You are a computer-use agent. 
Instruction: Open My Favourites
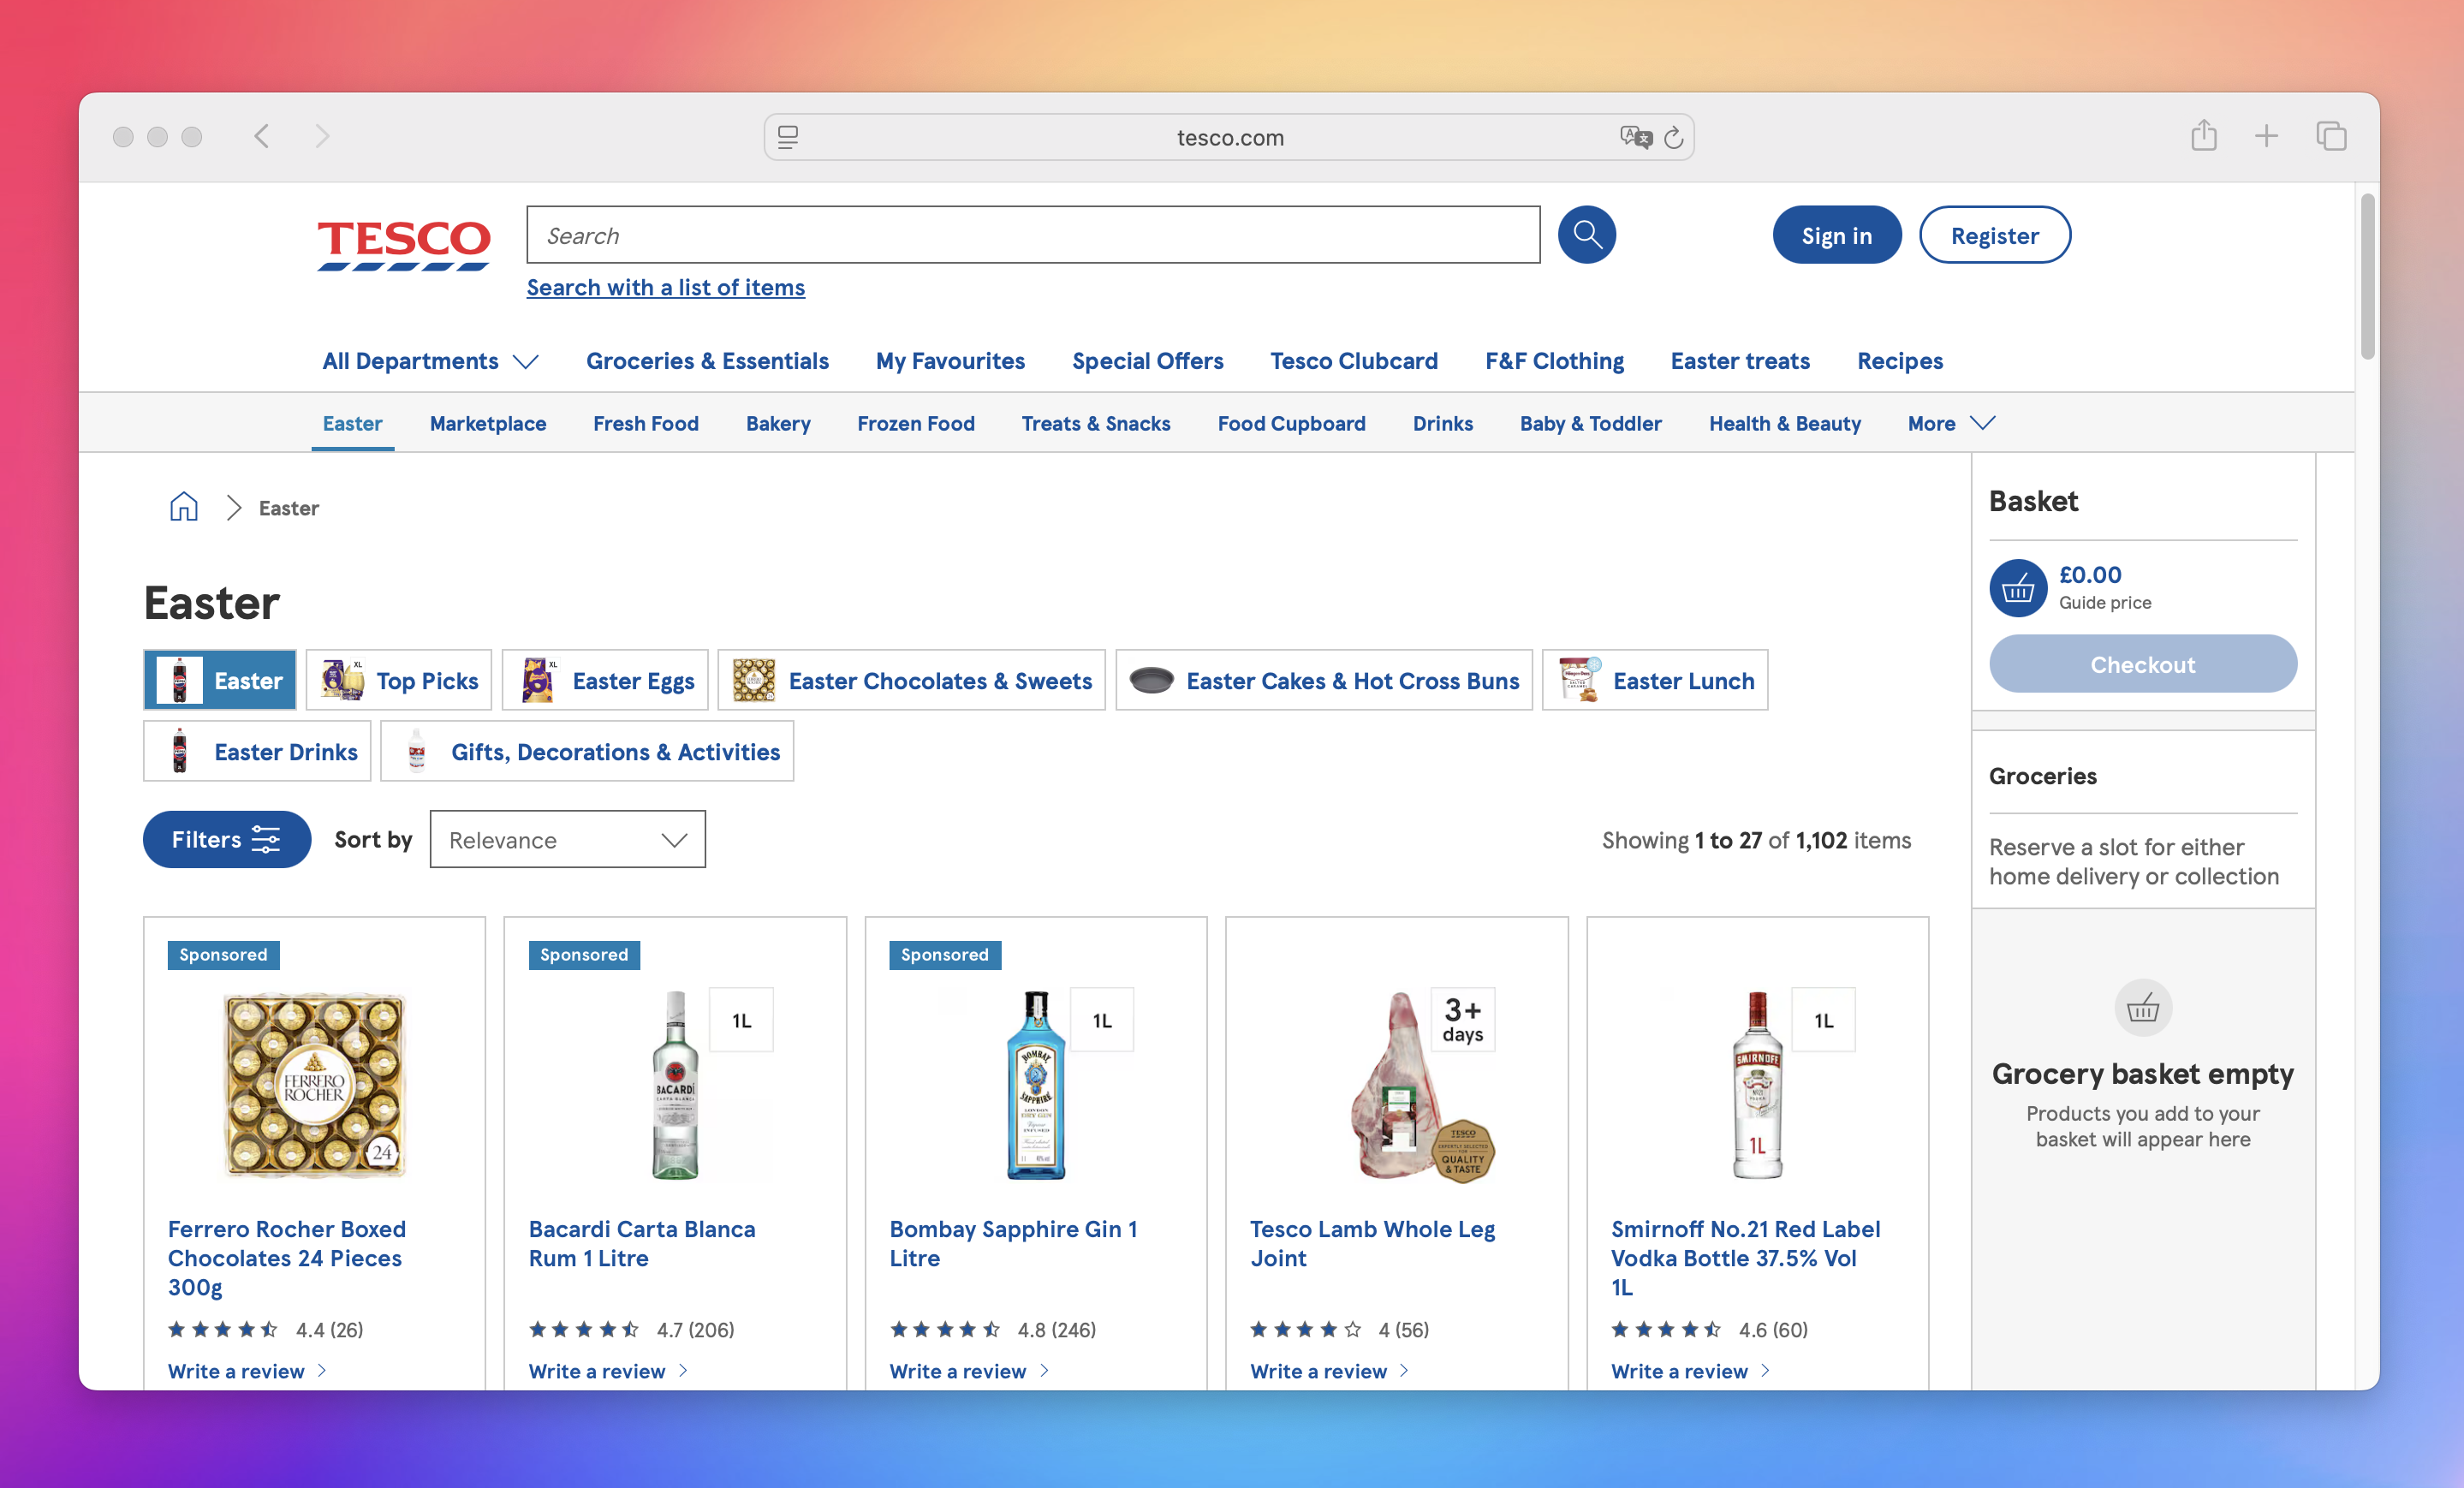(950, 361)
